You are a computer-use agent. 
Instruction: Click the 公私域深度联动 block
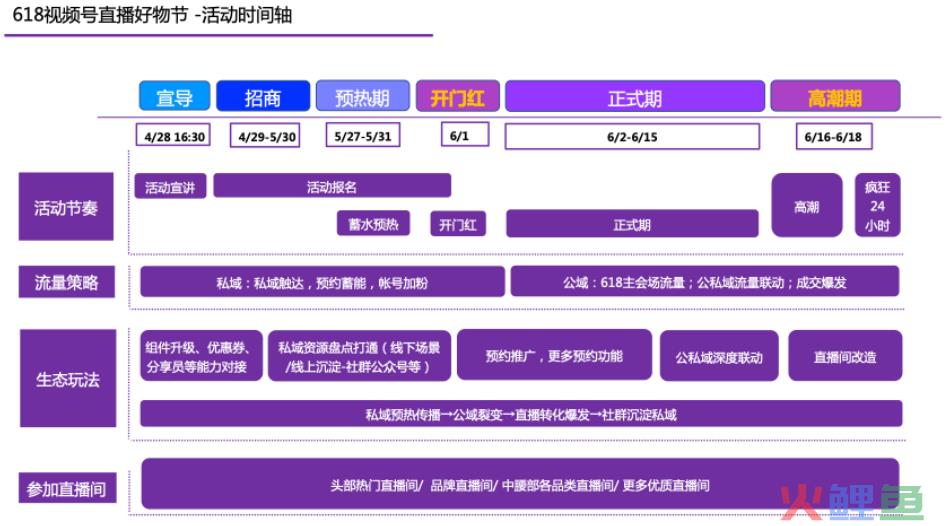pos(719,356)
